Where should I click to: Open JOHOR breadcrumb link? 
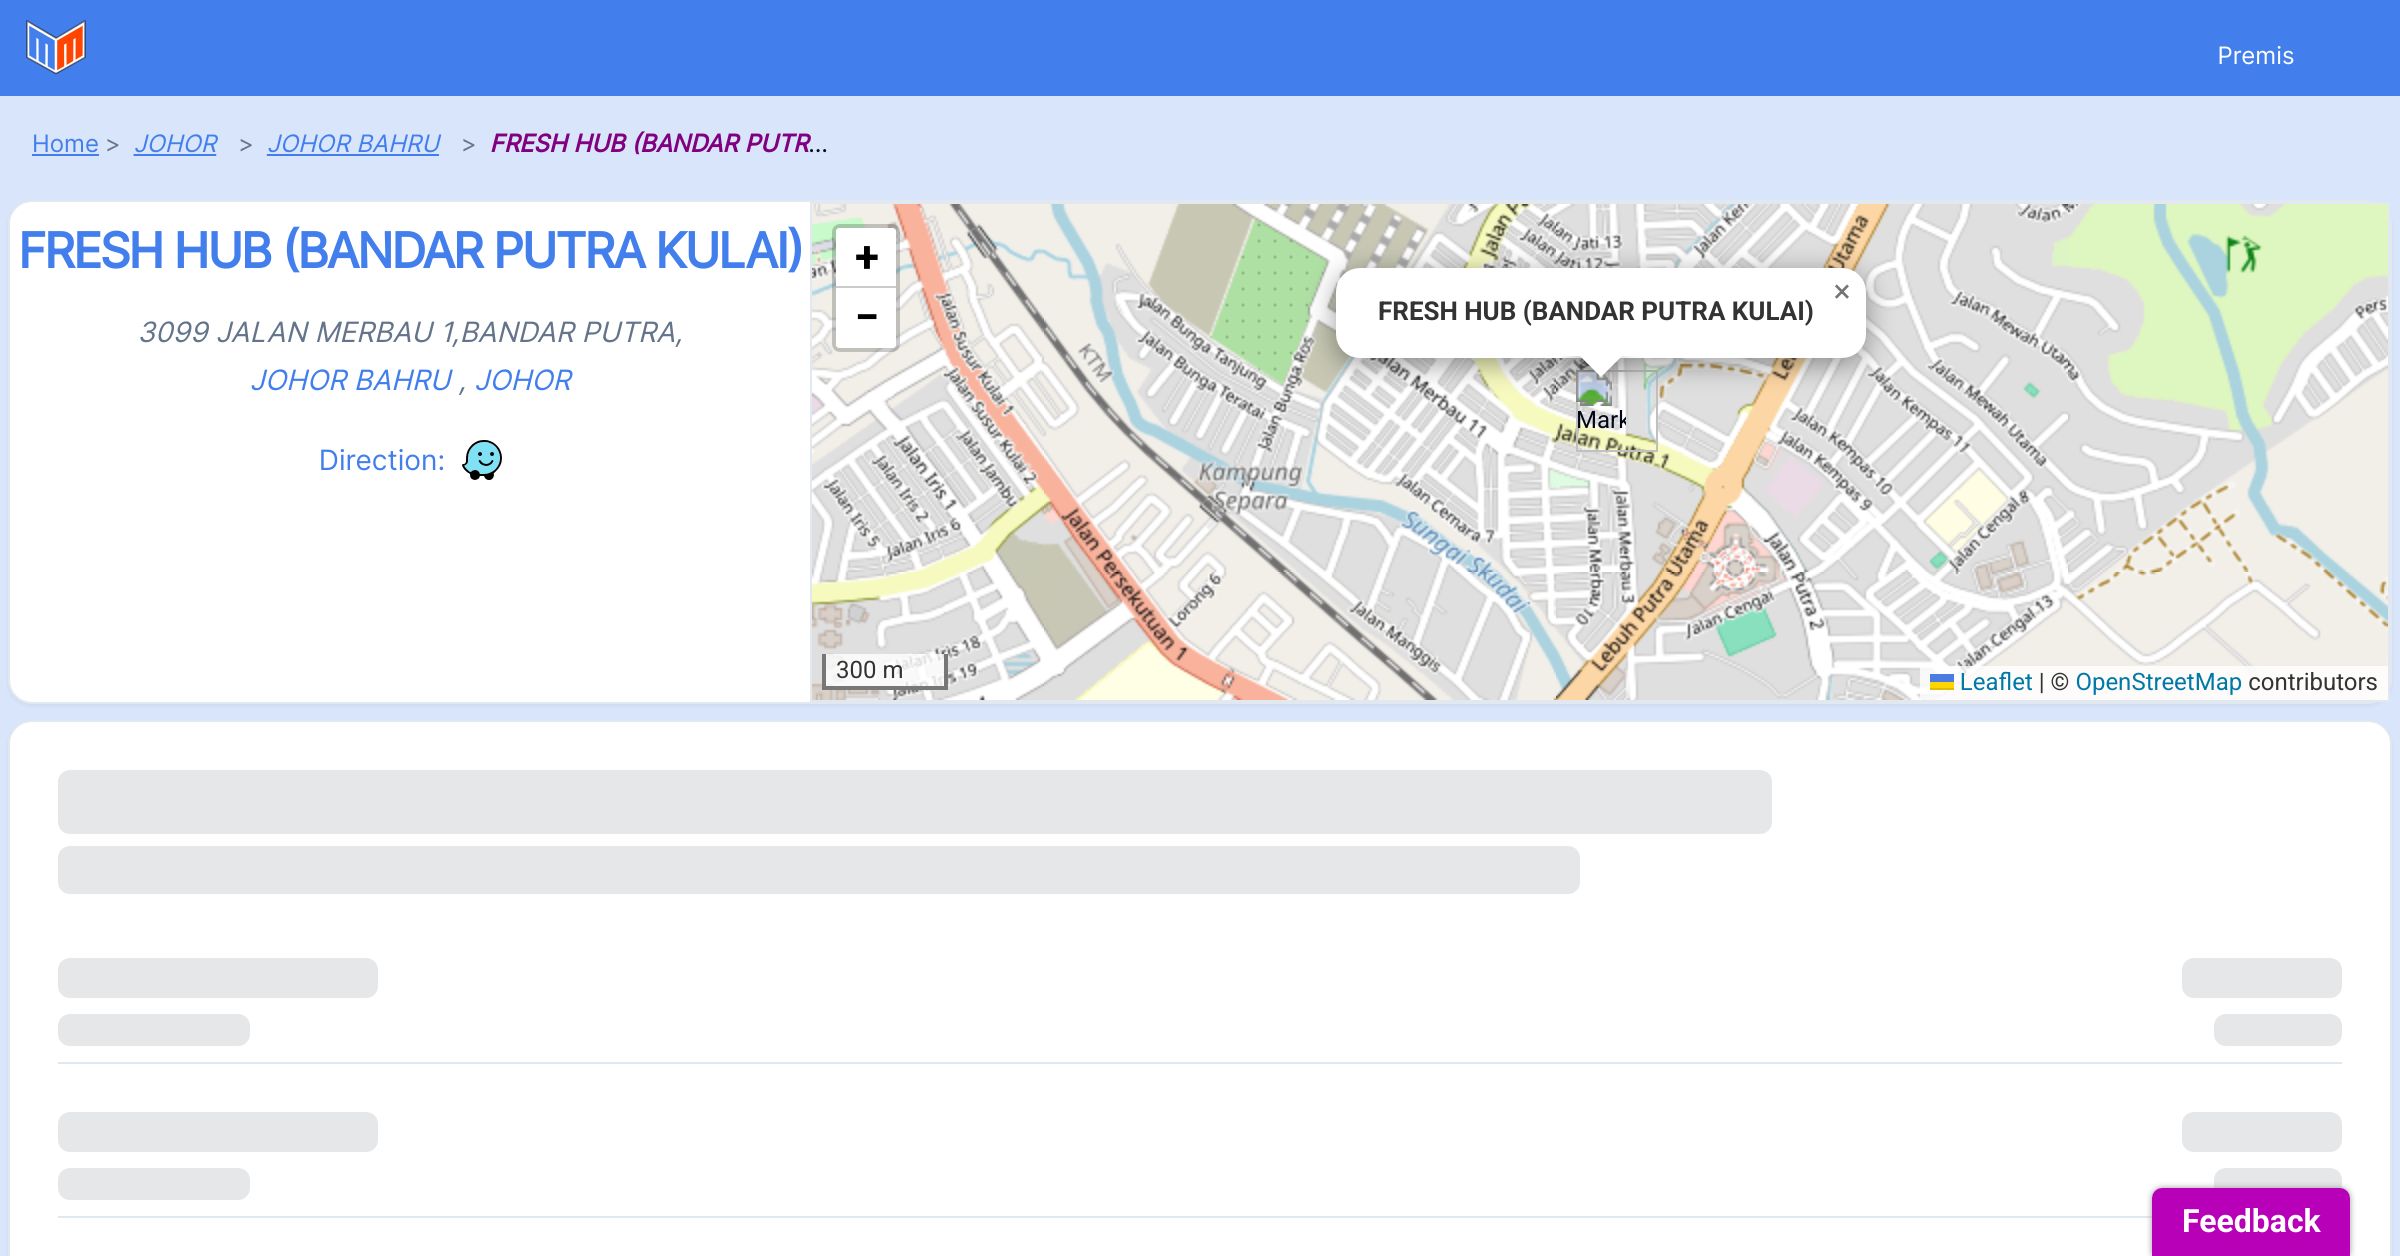coord(176,144)
